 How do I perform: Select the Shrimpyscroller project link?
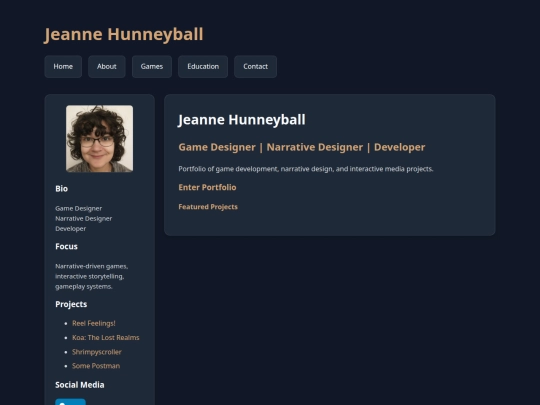coord(97,352)
